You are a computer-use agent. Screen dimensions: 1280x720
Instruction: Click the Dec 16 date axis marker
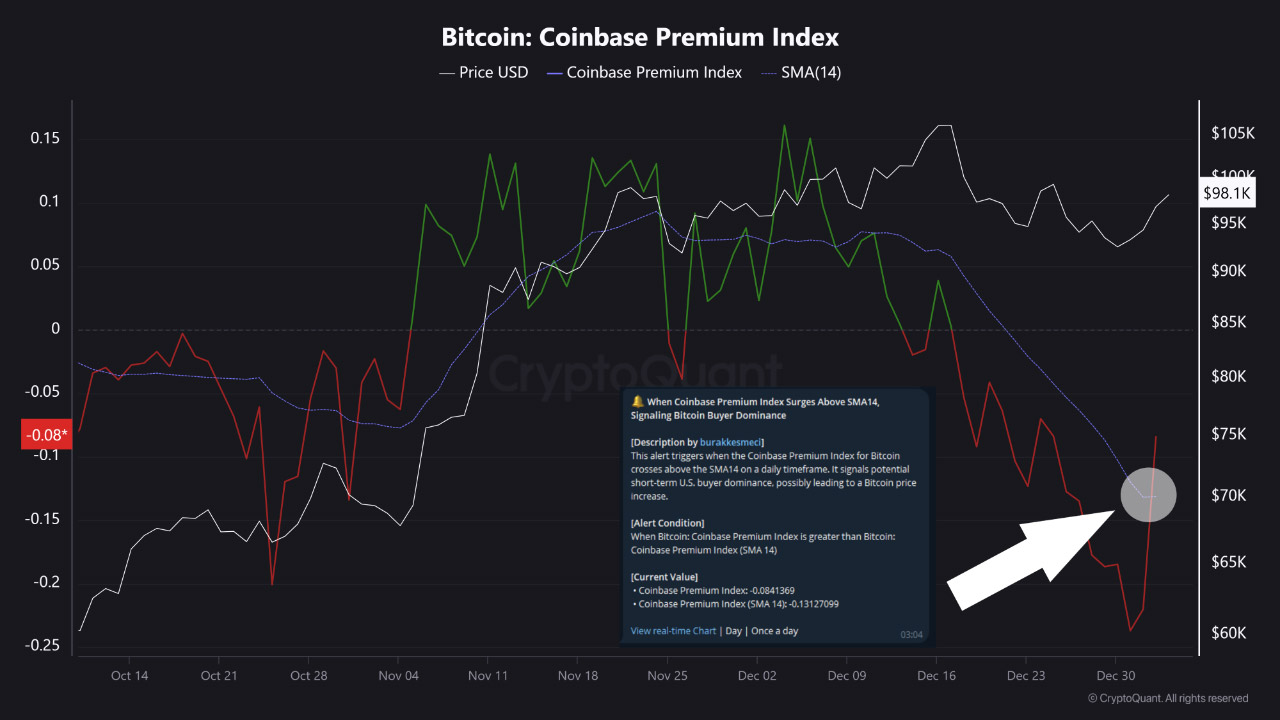[936, 676]
